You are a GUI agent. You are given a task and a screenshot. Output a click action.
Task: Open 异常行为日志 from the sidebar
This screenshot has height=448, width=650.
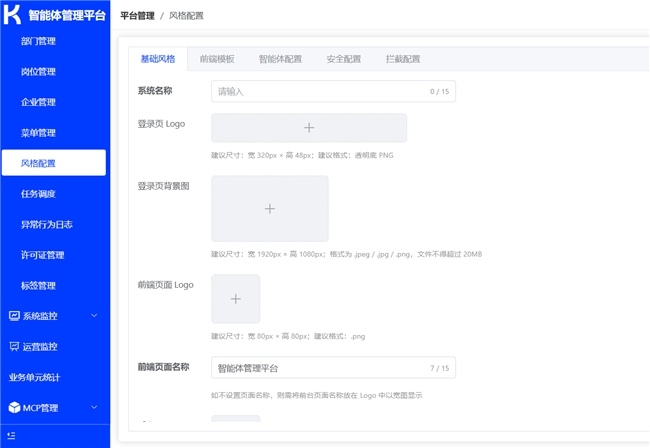click(x=46, y=224)
